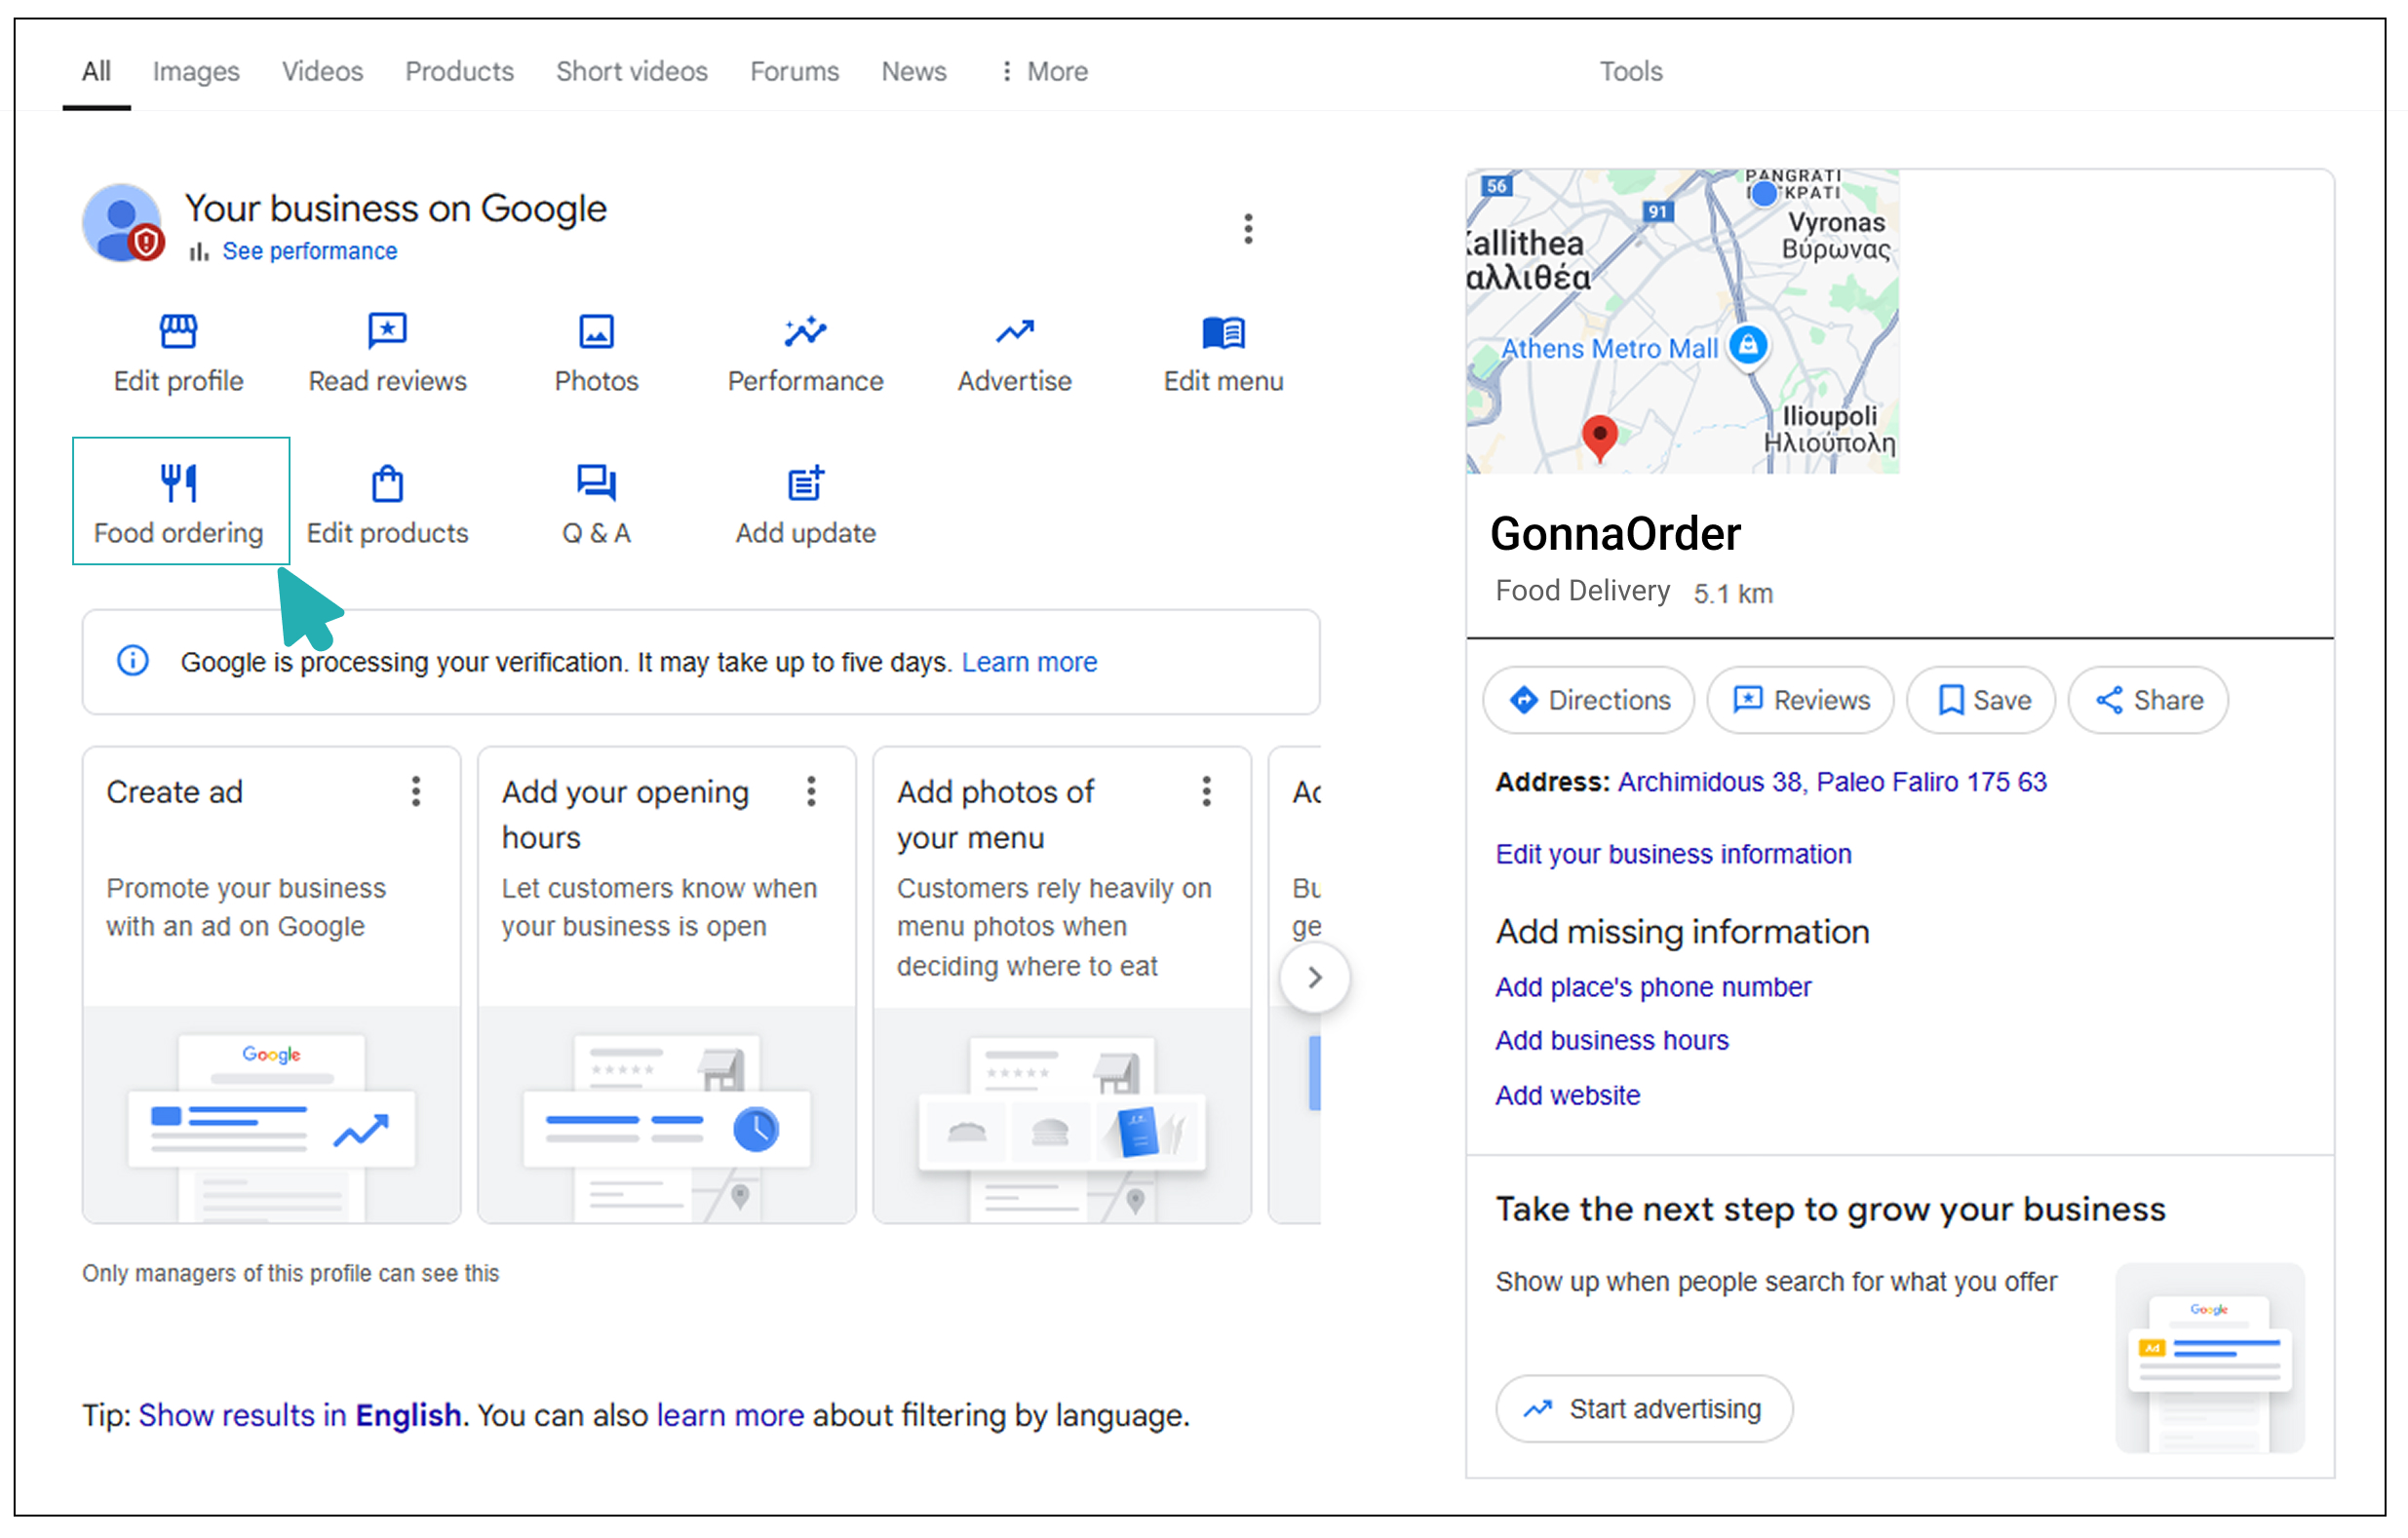Click the Reviews button in business panel
2408x1538 pixels.
(x=1800, y=700)
